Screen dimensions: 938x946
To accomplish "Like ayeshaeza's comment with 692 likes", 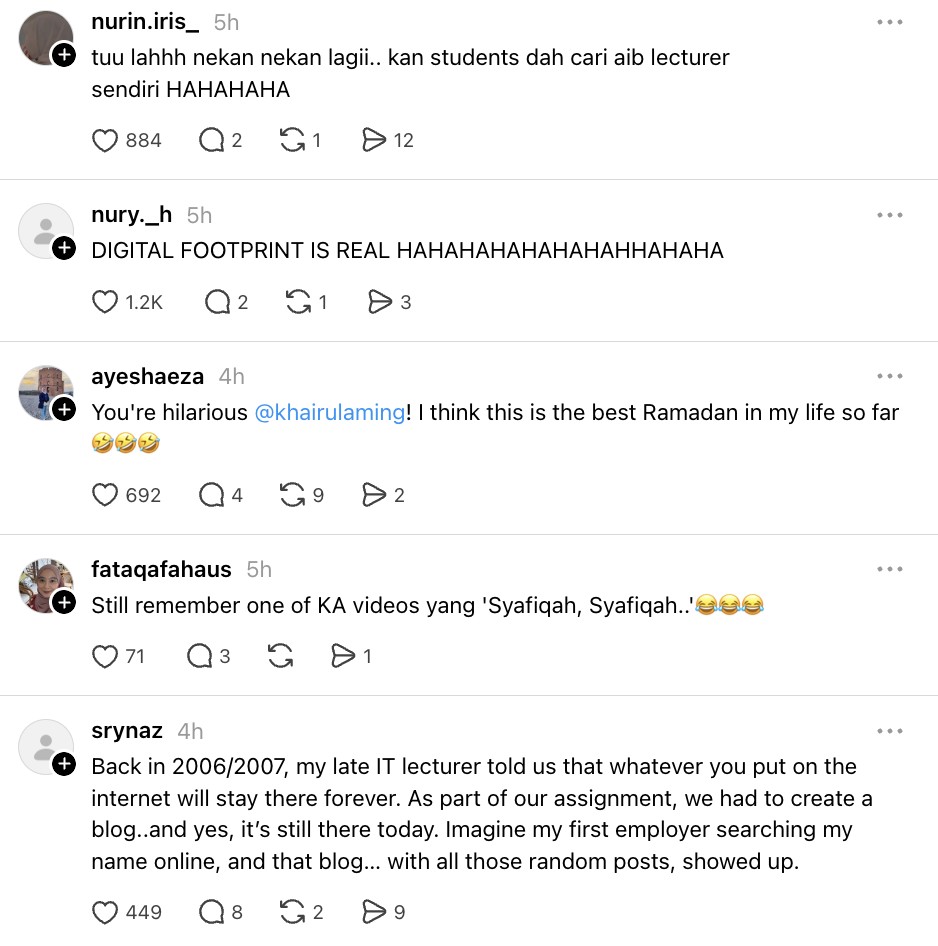I will (x=105, y=495).
